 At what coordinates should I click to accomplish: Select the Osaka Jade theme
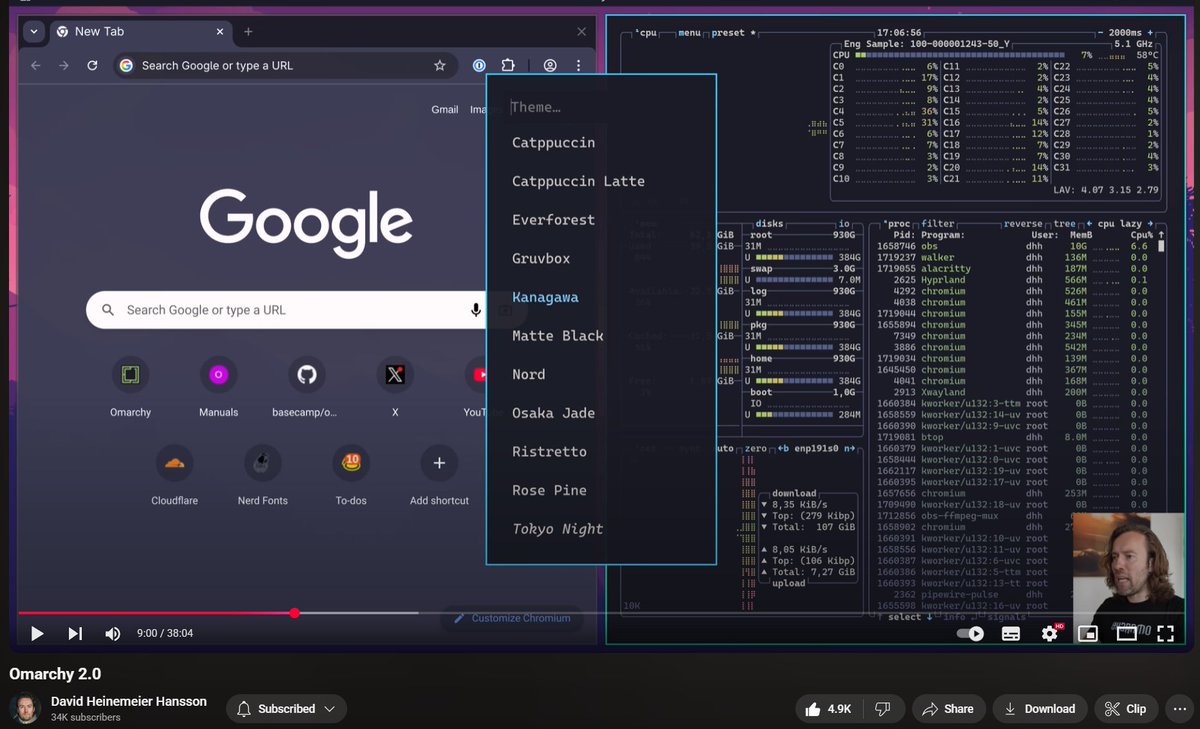(553, 413)
